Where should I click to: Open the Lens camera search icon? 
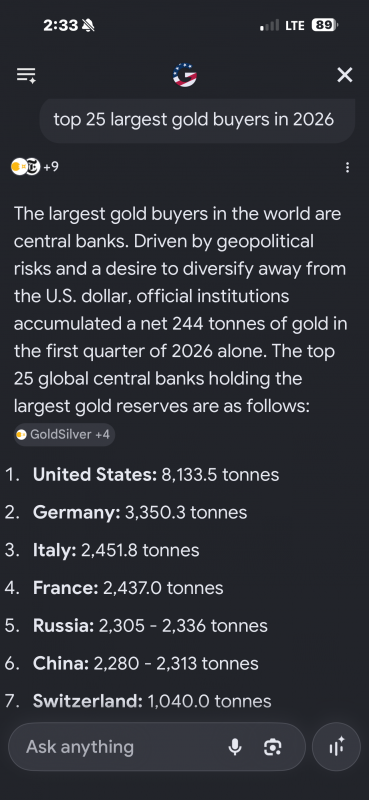pos(272,747)
